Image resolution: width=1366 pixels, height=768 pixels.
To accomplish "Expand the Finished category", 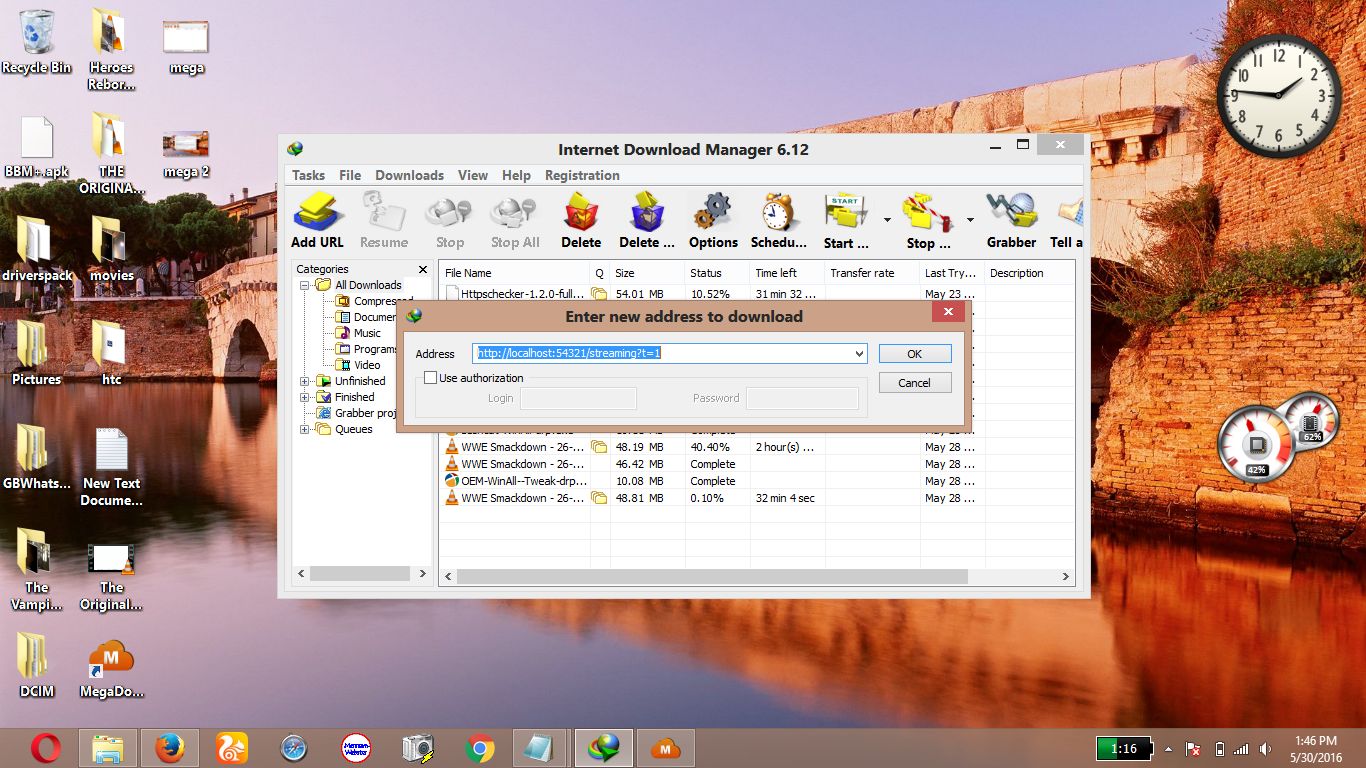I will coord(305,397).
